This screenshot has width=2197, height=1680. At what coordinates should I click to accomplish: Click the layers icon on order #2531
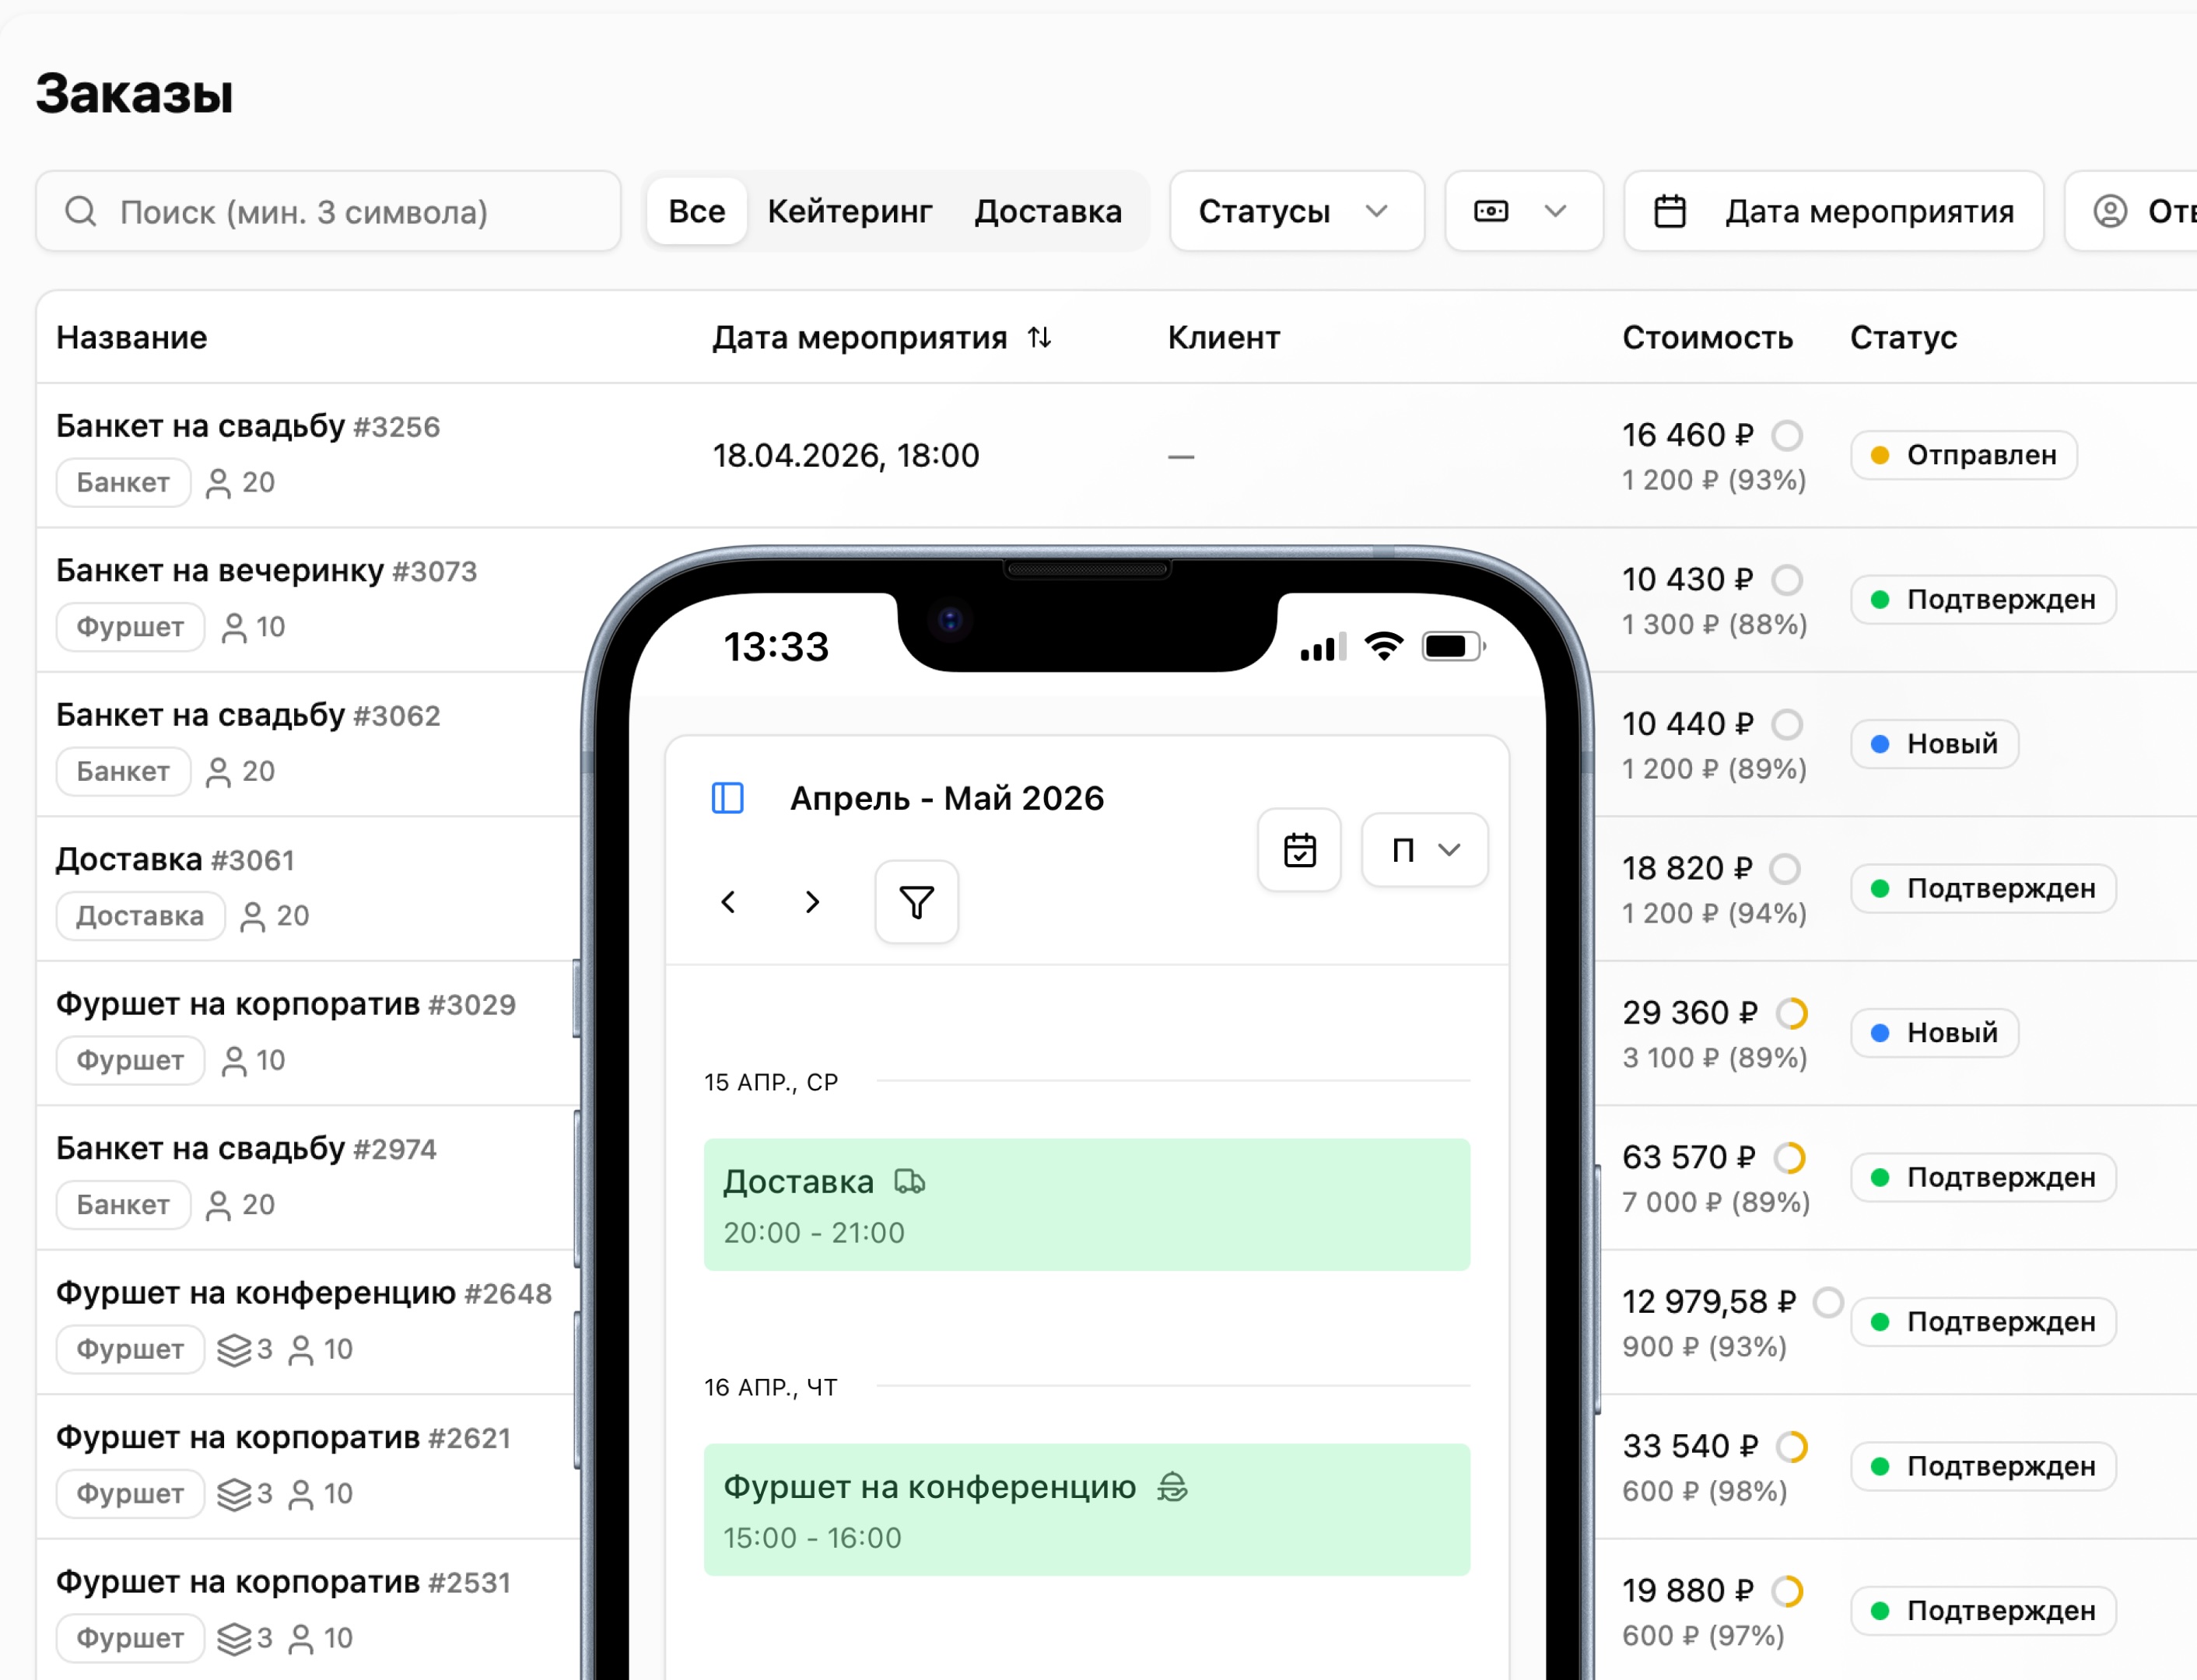234,1638
